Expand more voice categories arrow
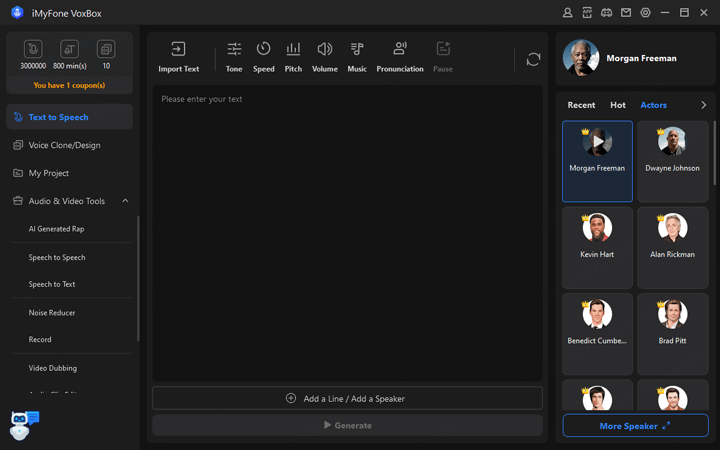The width and height of the screenshot is (720, 450). coord(703,105)
